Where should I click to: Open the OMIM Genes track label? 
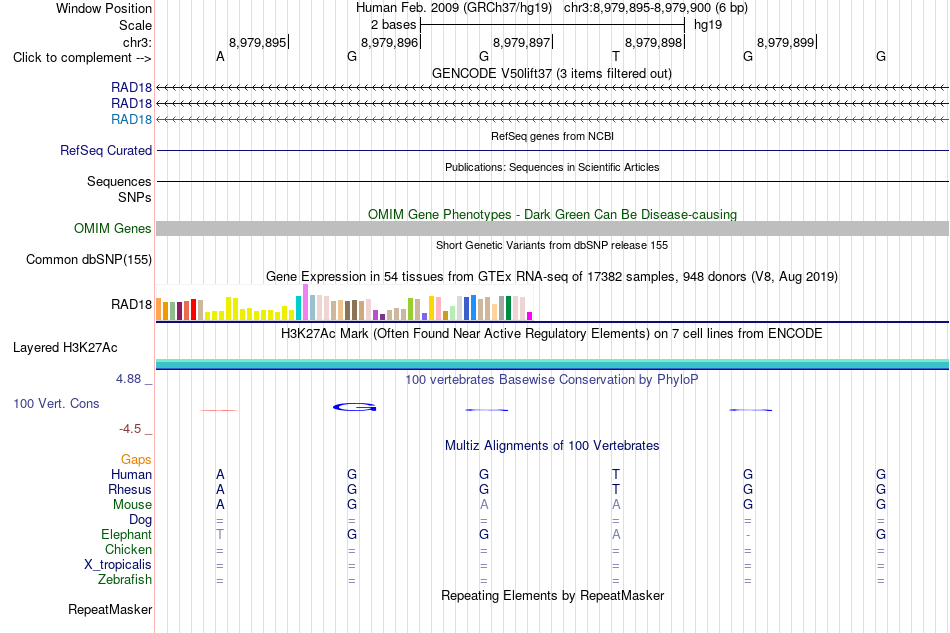pyautogui.click(x=112, y=228)
